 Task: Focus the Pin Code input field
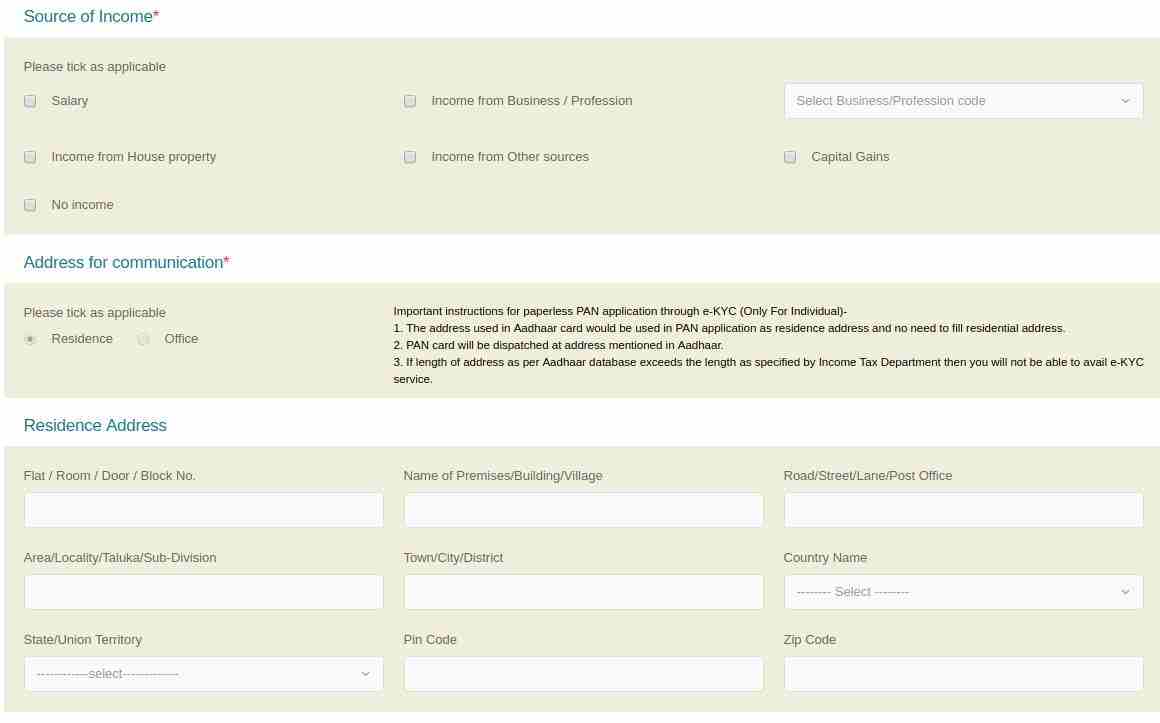pos(583,673)
